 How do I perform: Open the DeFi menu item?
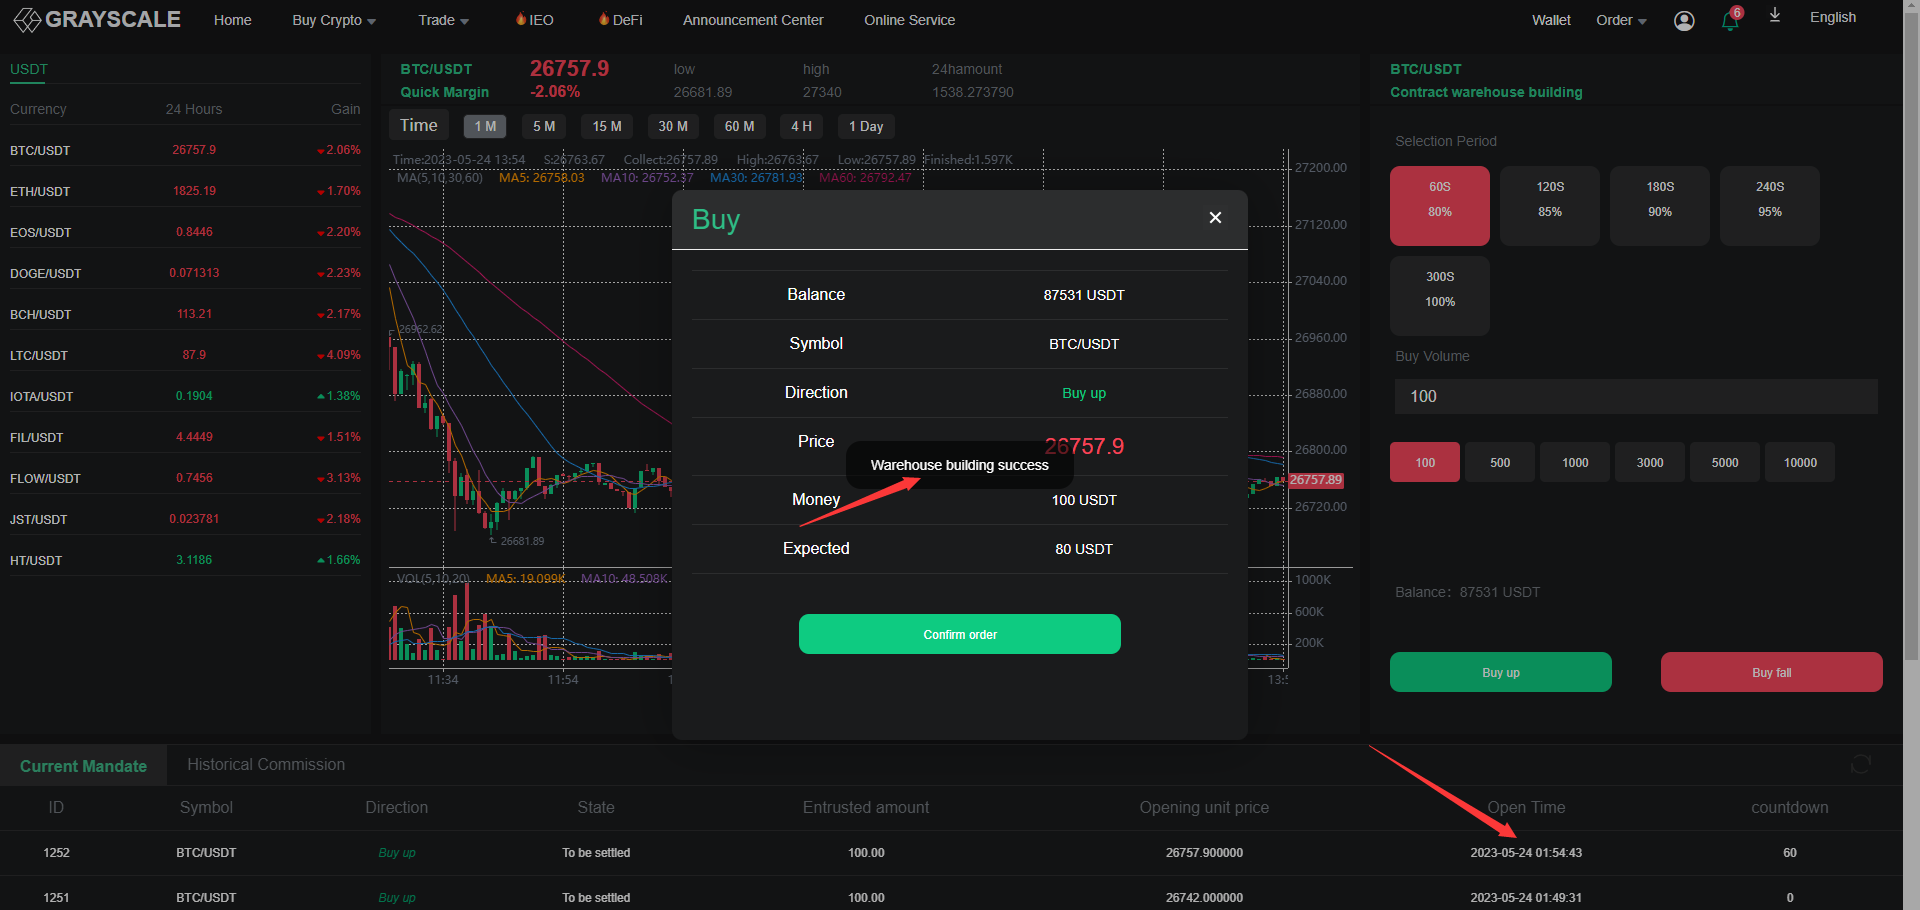click(620, 20)
